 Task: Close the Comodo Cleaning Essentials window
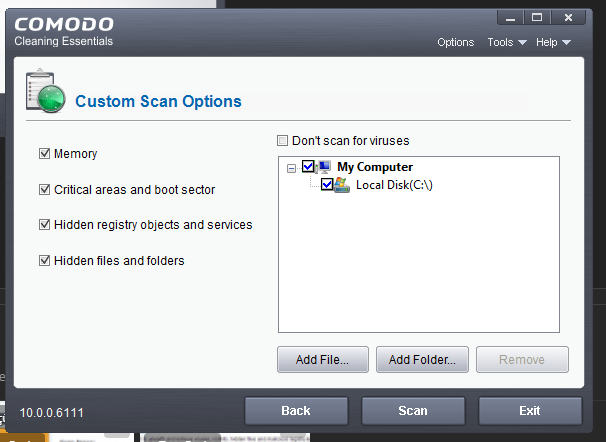tap(569, 17)
